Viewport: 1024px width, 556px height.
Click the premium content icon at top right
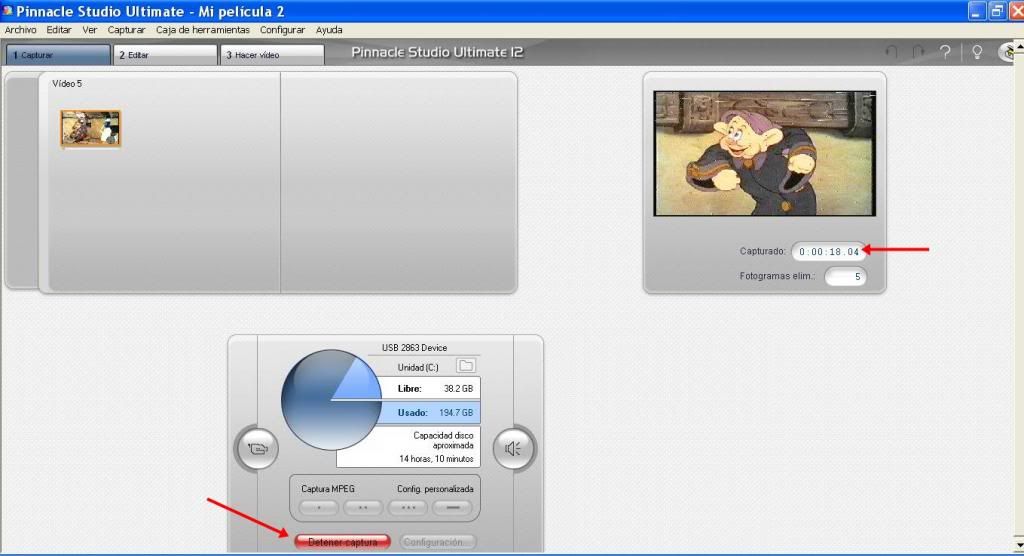pyautogui.click(x=1010, y=52)
